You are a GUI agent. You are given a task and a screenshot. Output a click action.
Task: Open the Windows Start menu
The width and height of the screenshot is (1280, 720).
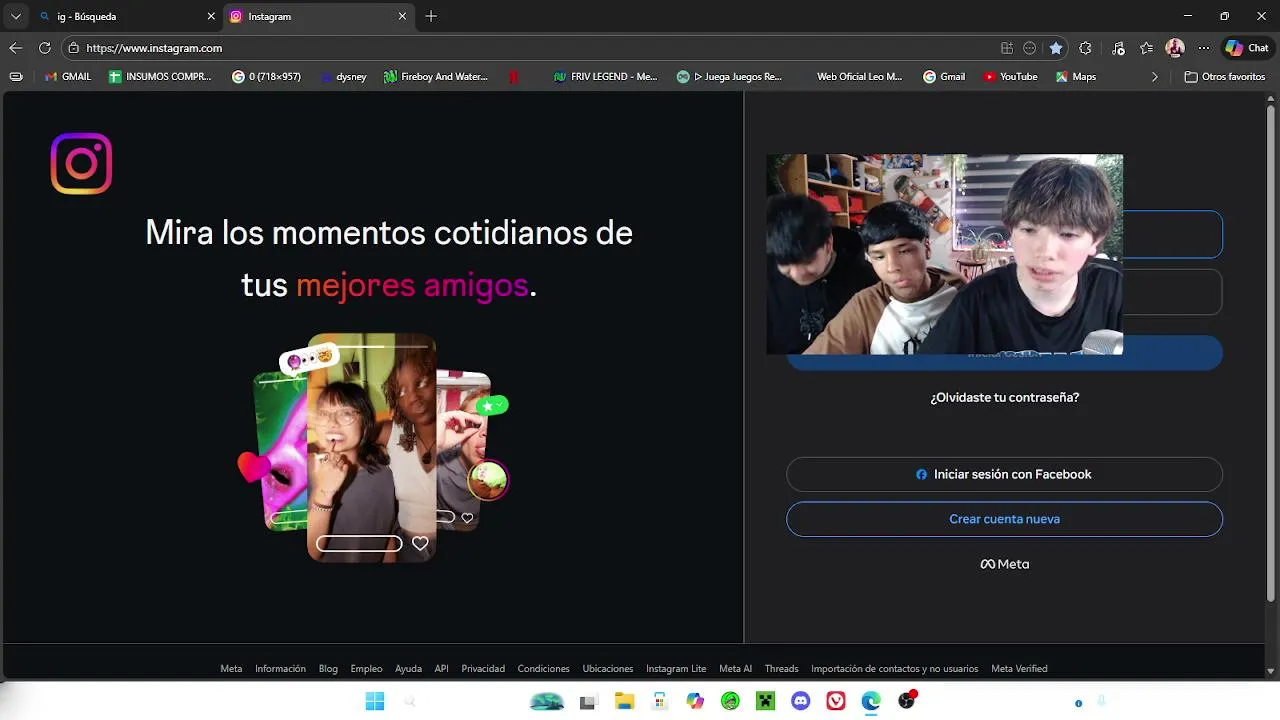tap(375, 702)
